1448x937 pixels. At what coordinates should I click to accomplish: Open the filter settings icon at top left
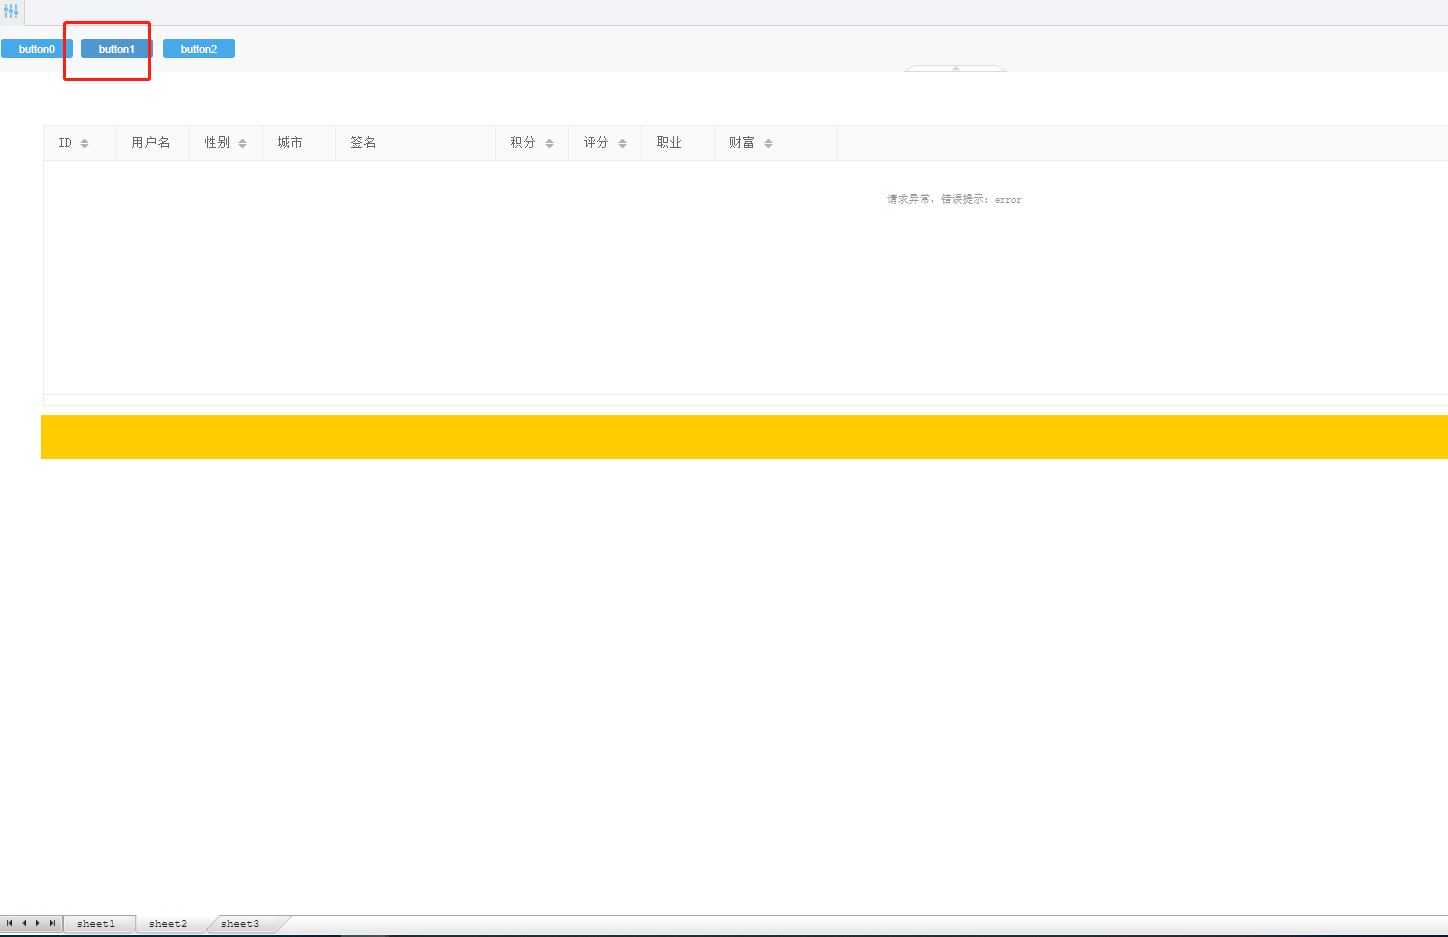(11, 12)
